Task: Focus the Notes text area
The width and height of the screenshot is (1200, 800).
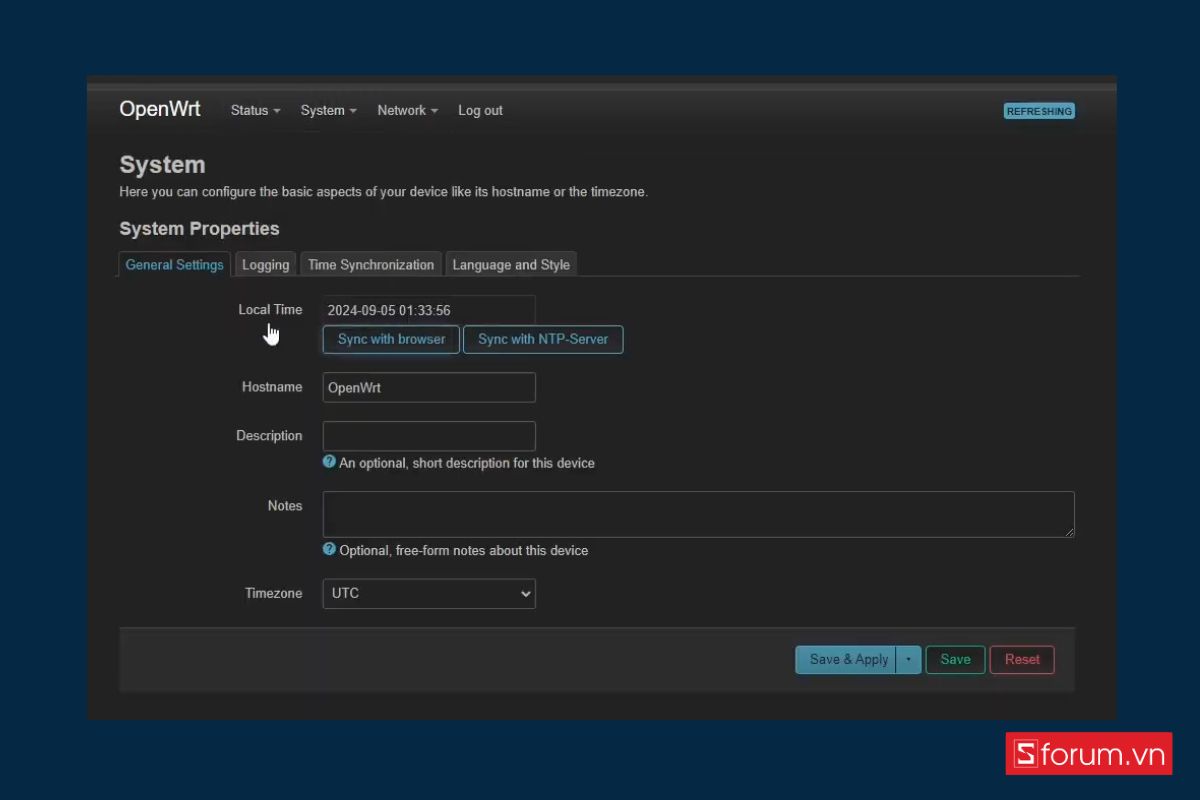Action: click(698, 514)
